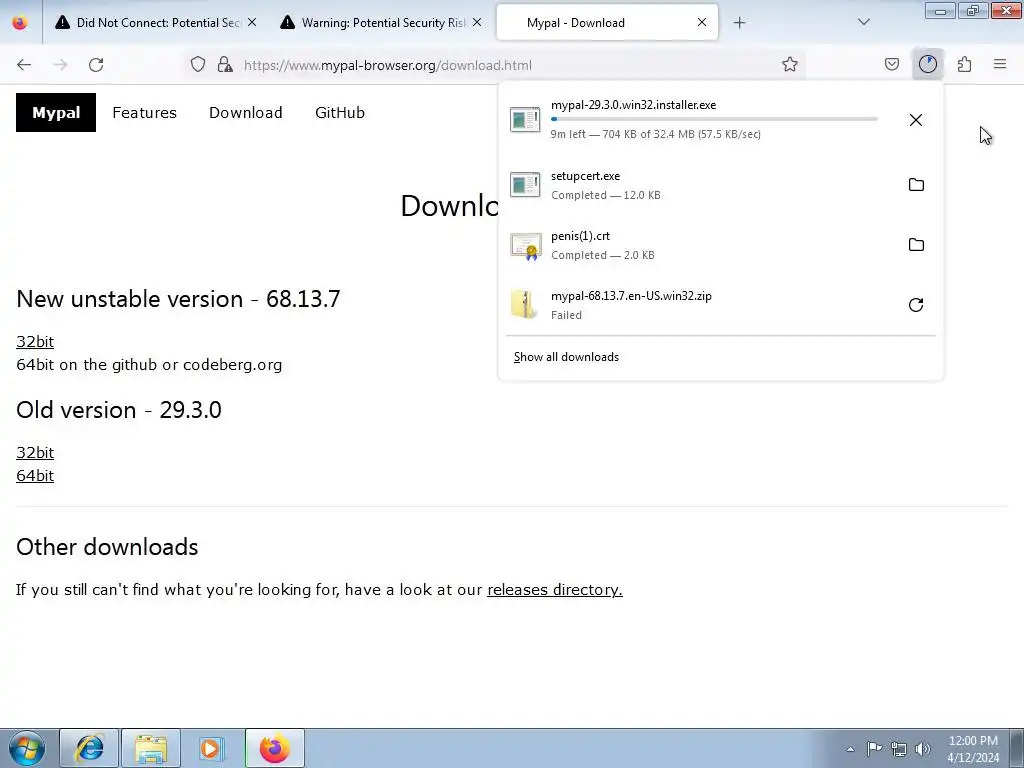Download unstable 68.13.7 32bit build
This screenshot has height=768, width=1024.
point(35,342)
